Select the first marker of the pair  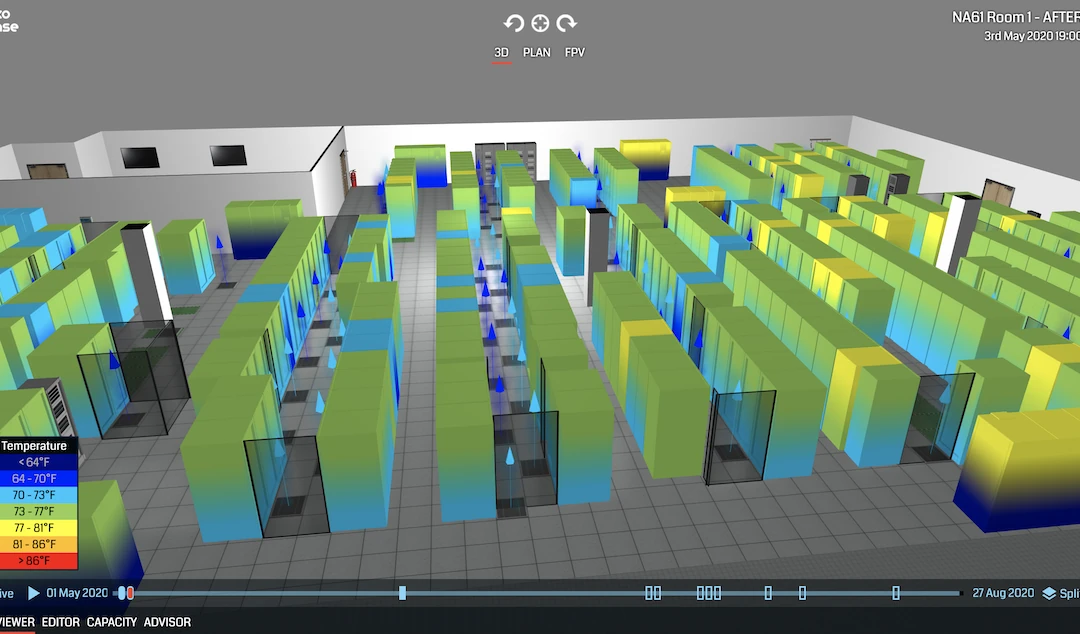pyautogui.click(x=649, y=593)
